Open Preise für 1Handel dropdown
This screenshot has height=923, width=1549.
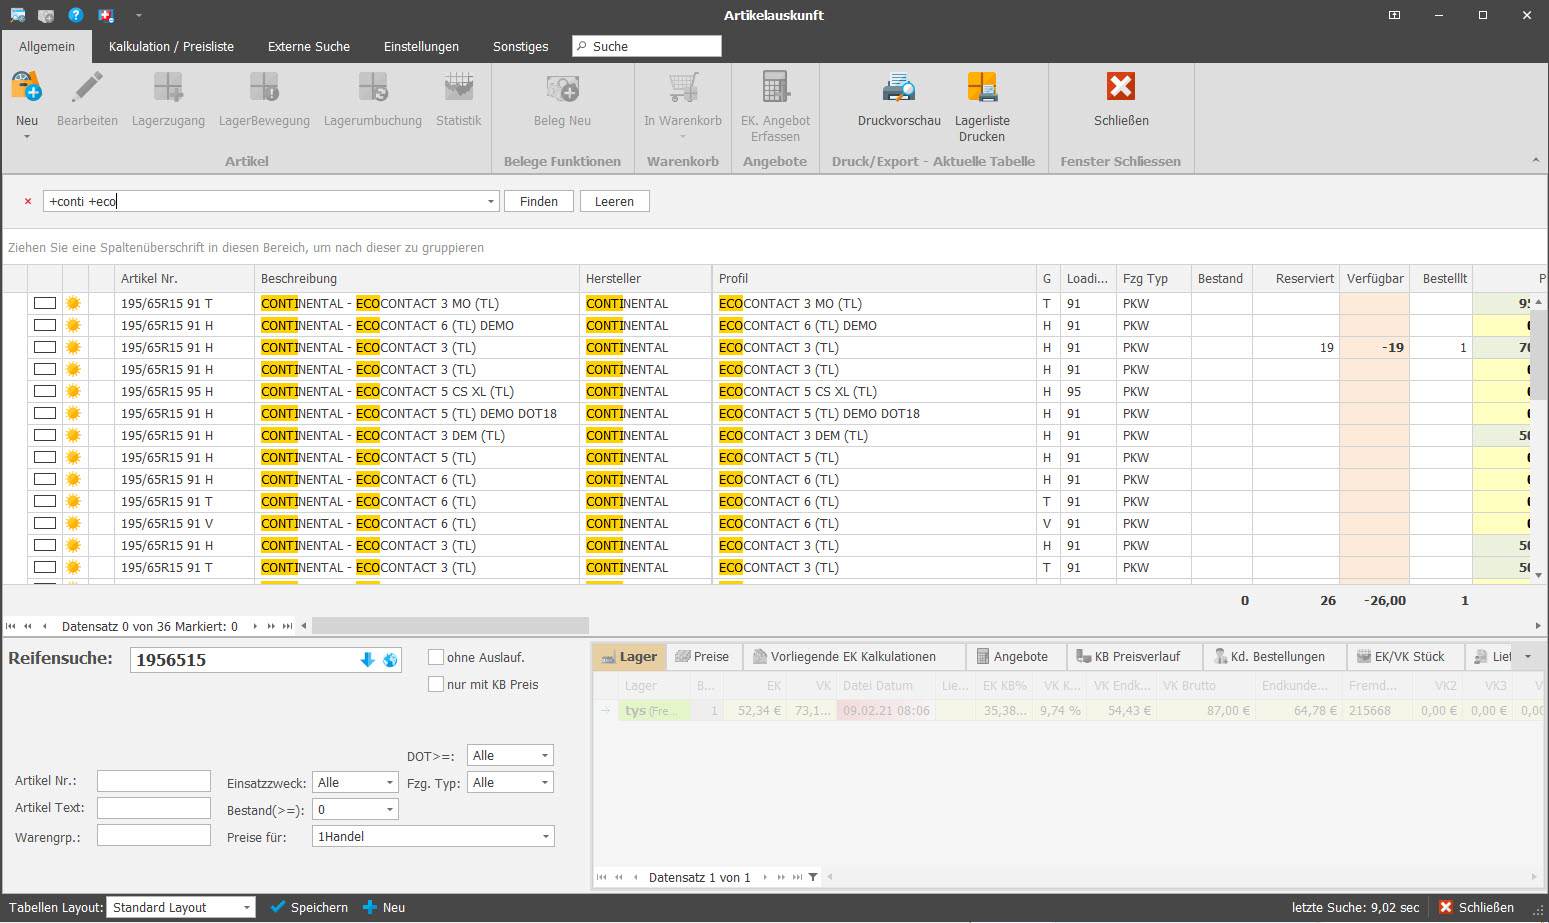(x=546, y=836)
